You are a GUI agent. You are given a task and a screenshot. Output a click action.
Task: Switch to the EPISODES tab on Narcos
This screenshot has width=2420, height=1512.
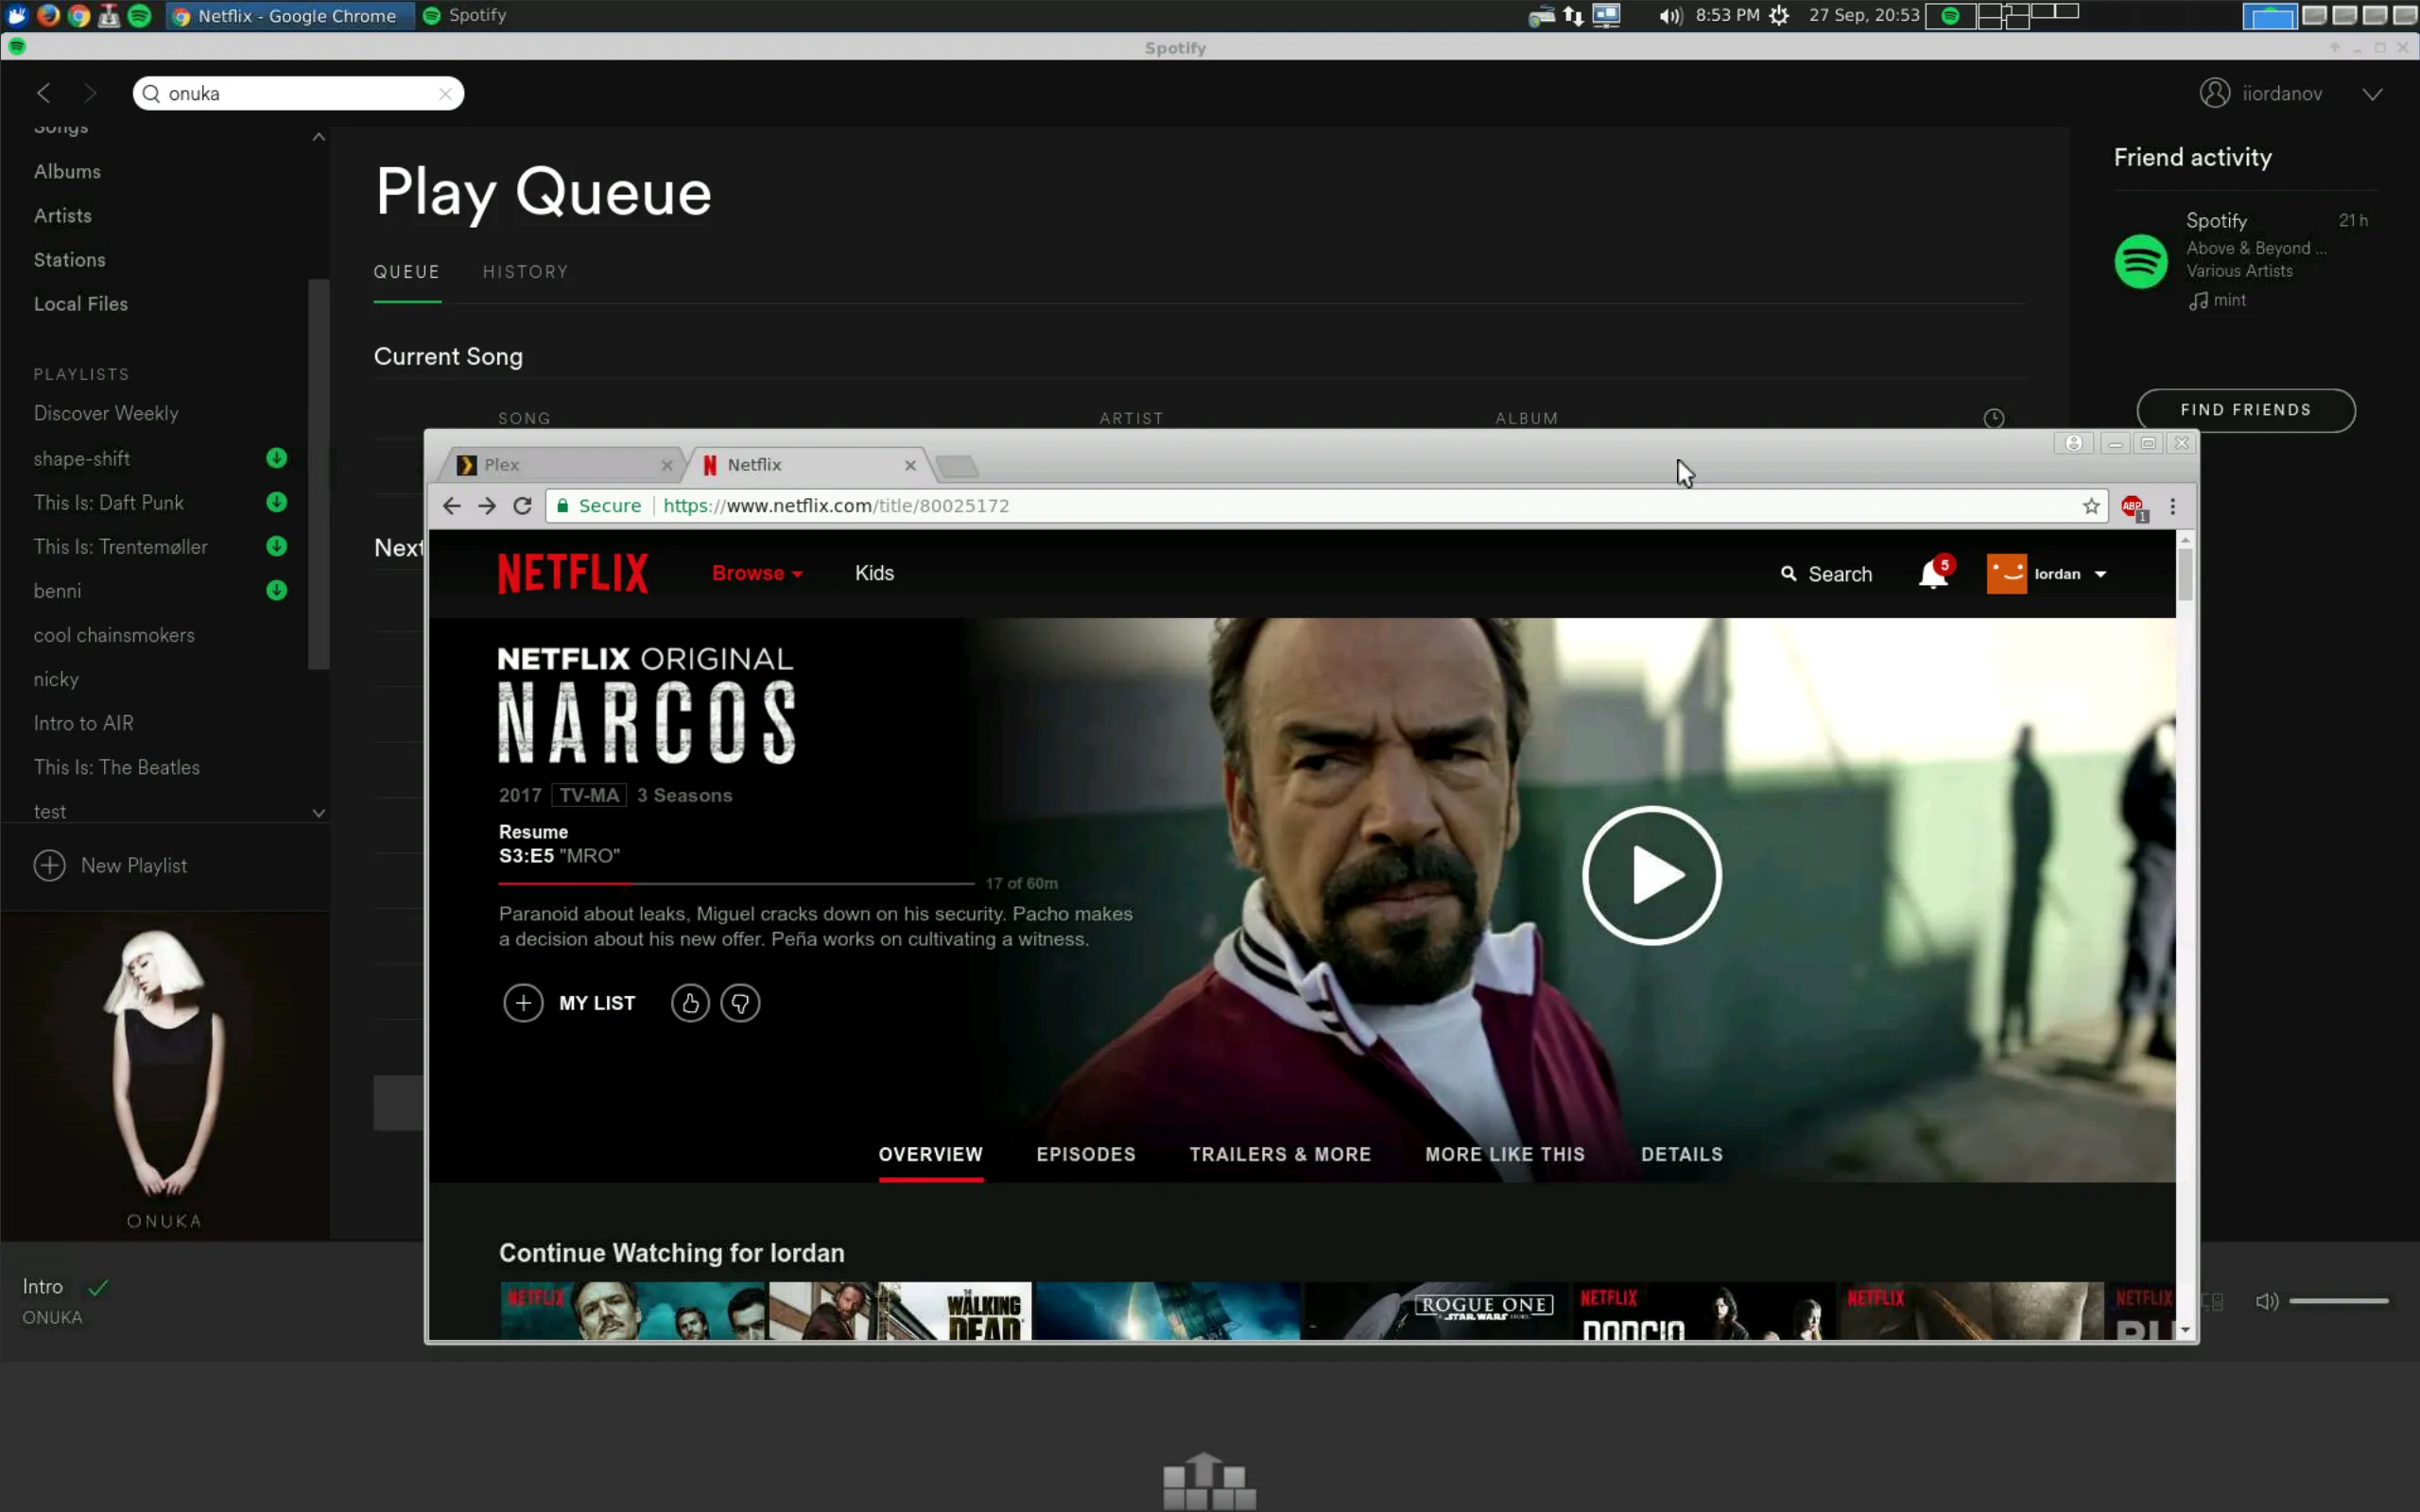[x=1085, y=1153]
